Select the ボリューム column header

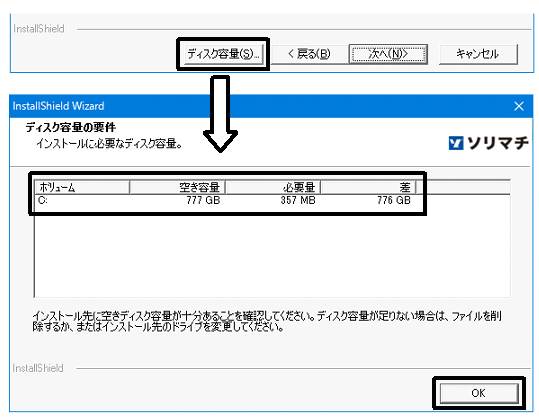pyautogui.click(x=82, y=187)
